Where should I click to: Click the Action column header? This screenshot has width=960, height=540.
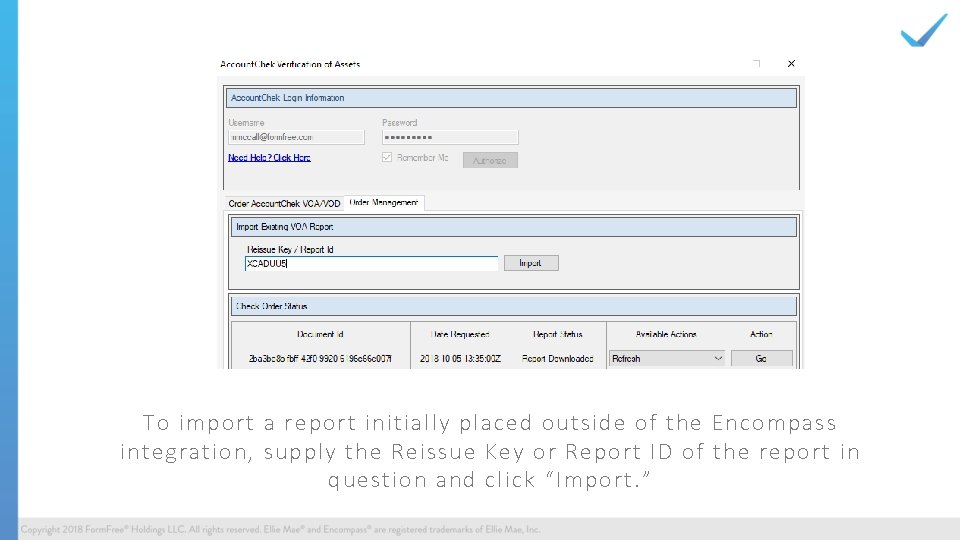click(x=761, y=334)
